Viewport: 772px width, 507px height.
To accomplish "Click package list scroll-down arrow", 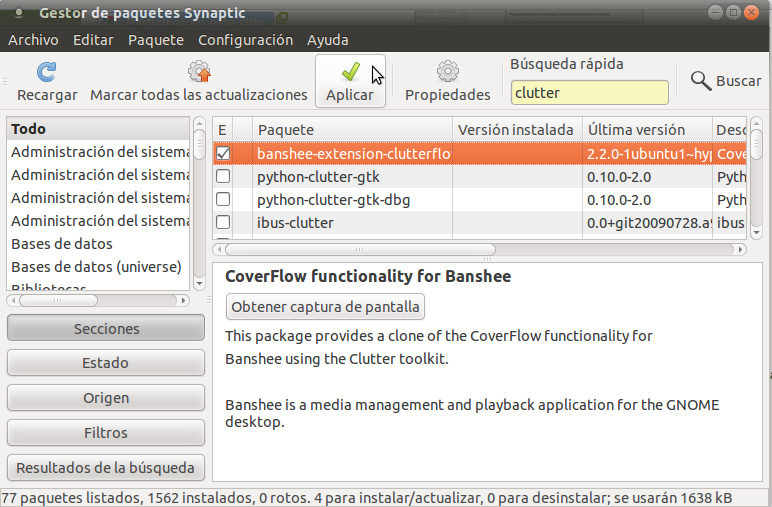I will tap(757, 233).
